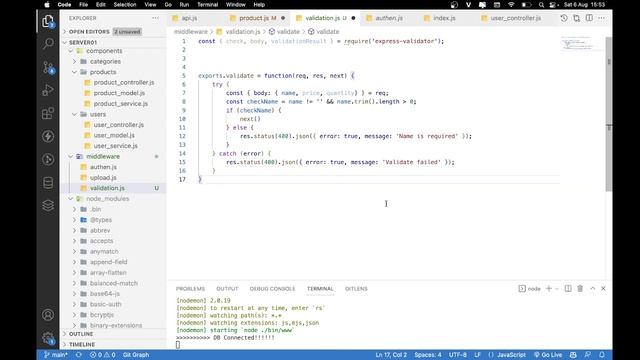640x360 pixels.
Task: Open the Debug Console panel tab
Action: [272, 289]
